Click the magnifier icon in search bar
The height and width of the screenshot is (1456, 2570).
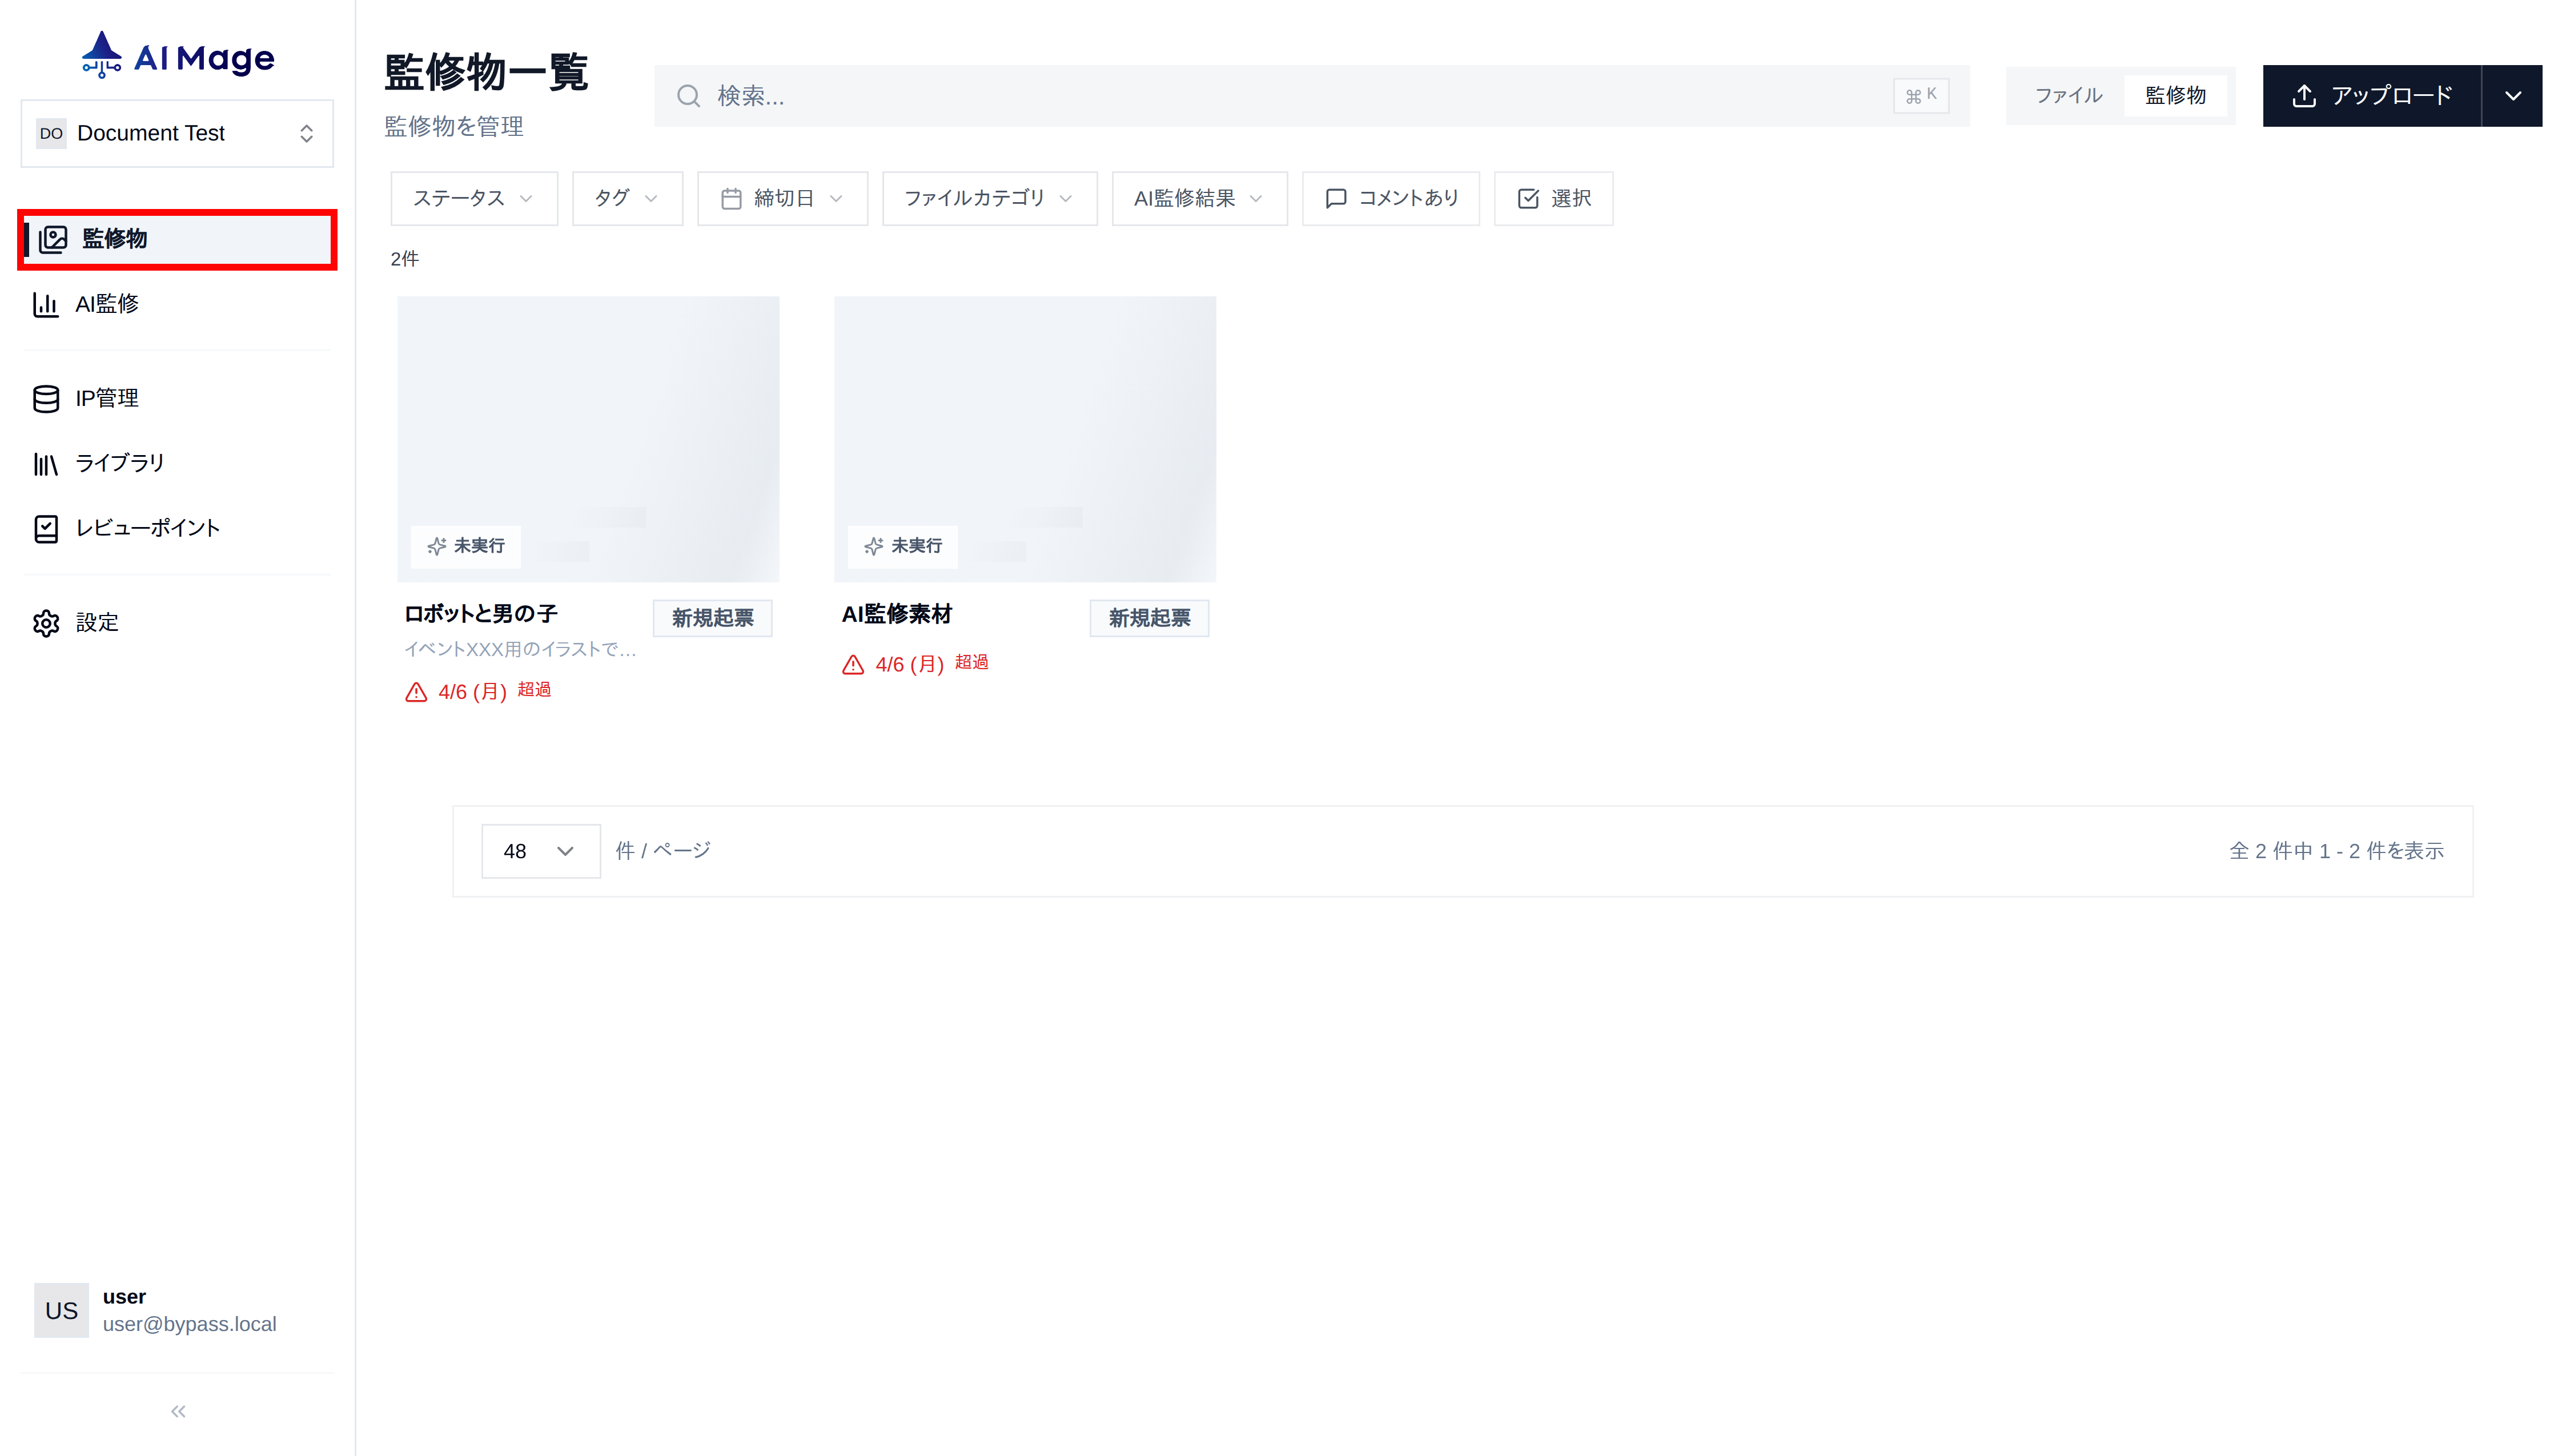point(688,96)
